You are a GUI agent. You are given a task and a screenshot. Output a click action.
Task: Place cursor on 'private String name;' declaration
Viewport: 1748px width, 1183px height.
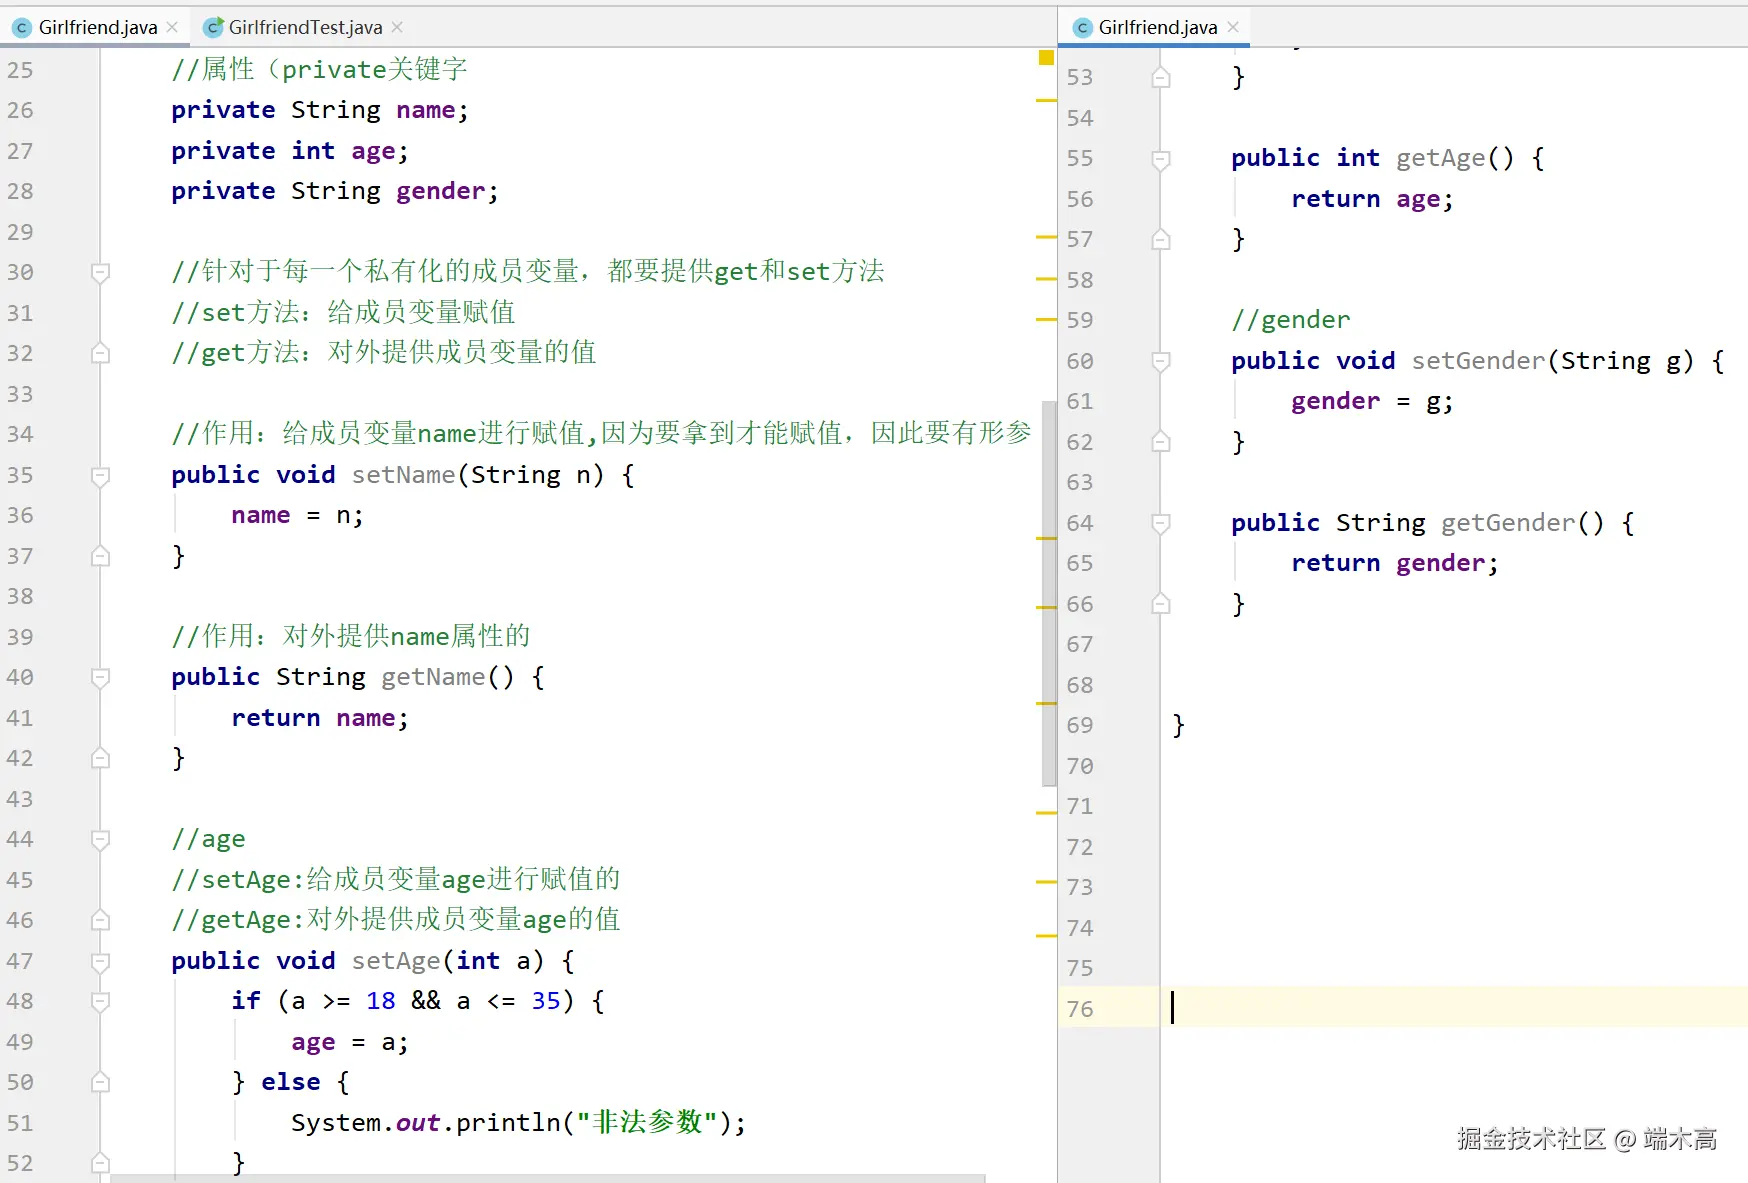pos(320,110)
